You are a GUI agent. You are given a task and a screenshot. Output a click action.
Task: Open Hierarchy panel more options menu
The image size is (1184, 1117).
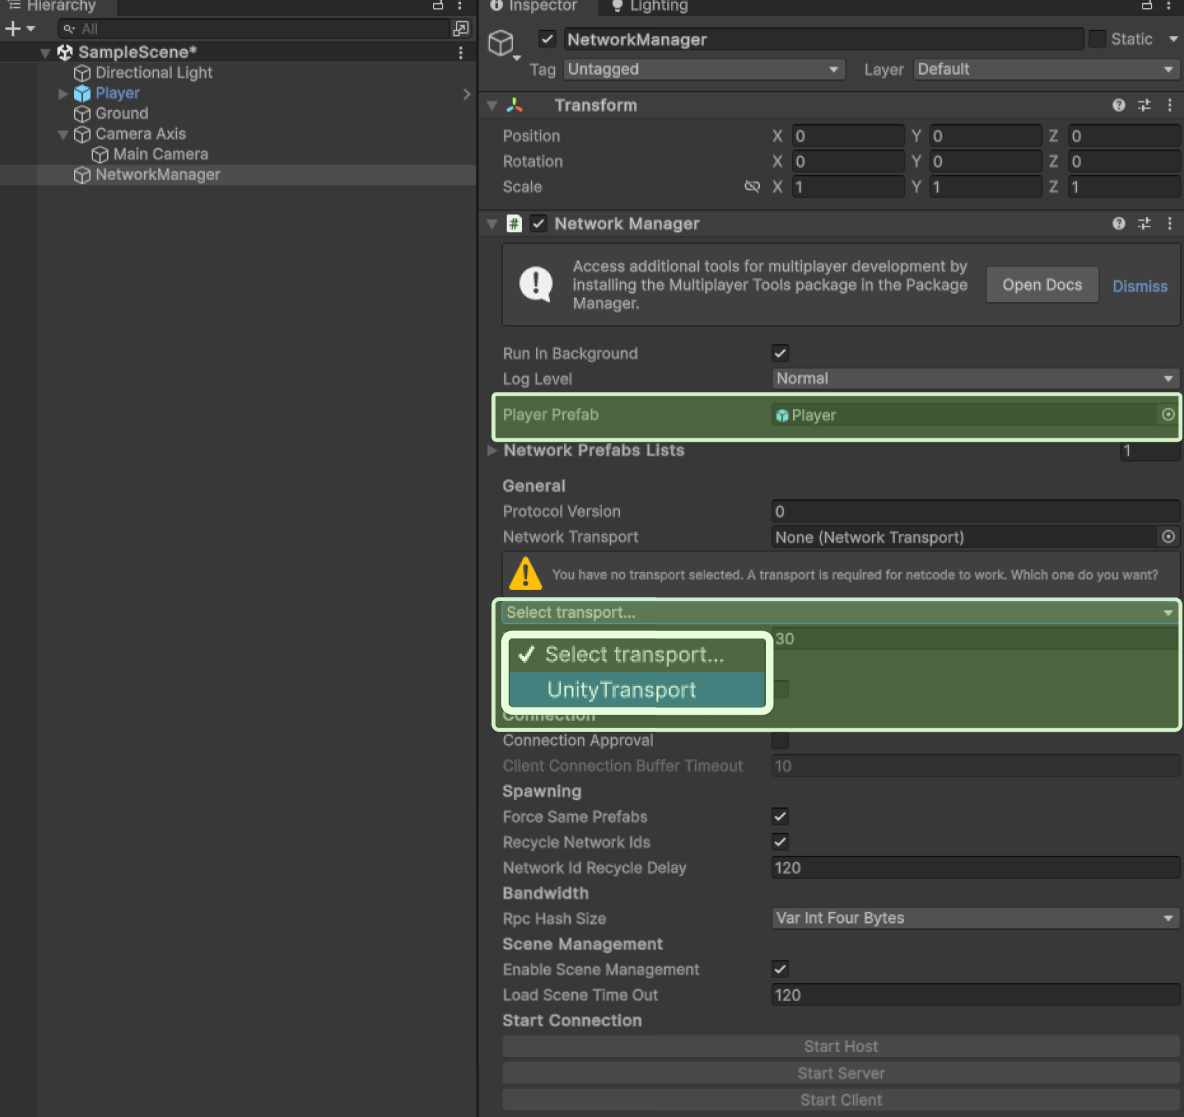coord(460,5)
